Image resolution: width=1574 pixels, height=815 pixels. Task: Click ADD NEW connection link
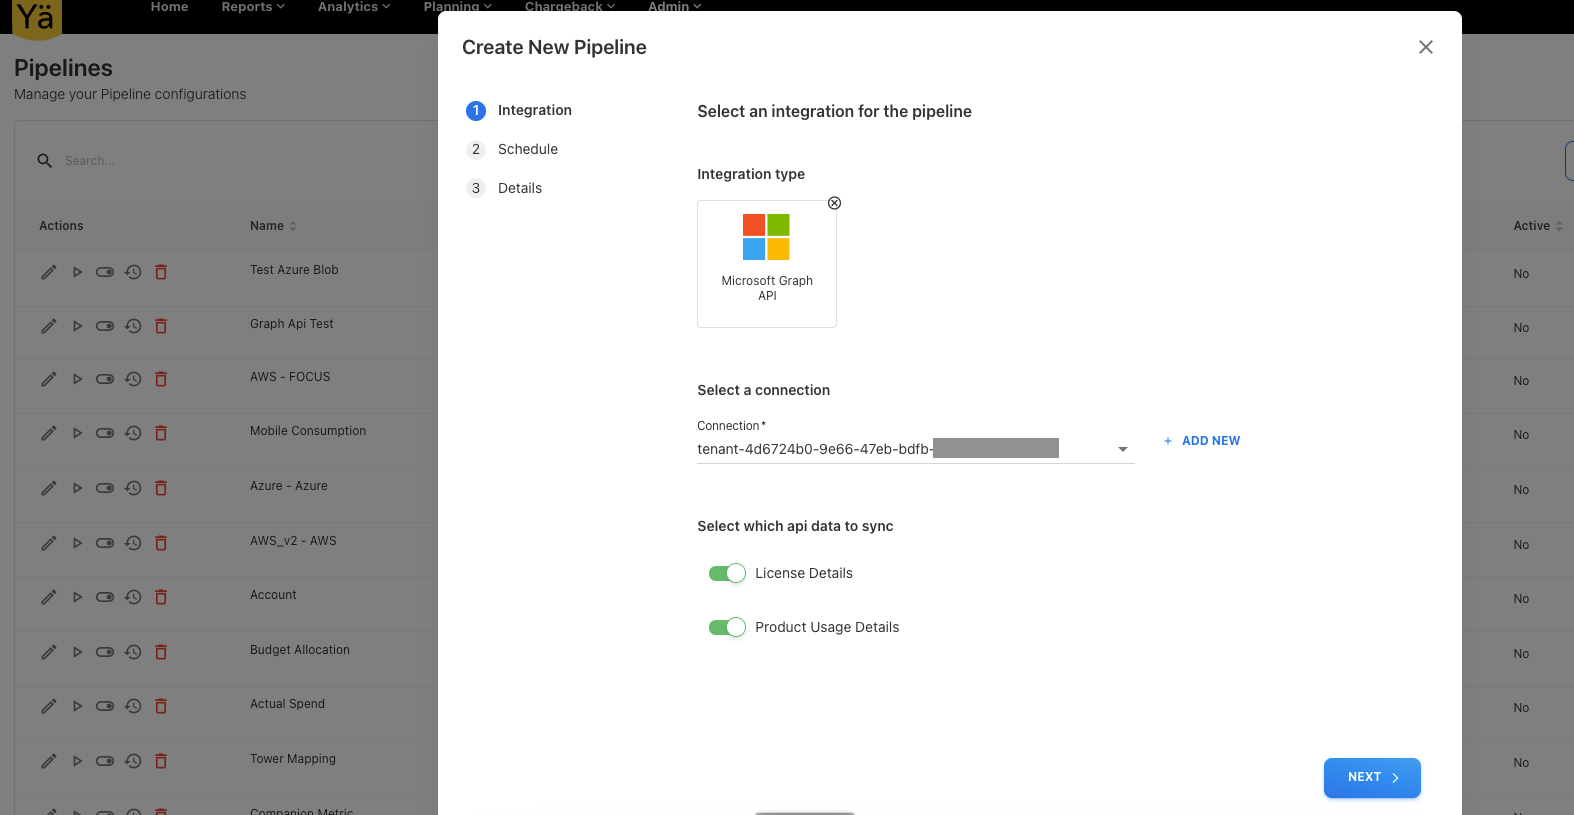[x=1201, y=441]
